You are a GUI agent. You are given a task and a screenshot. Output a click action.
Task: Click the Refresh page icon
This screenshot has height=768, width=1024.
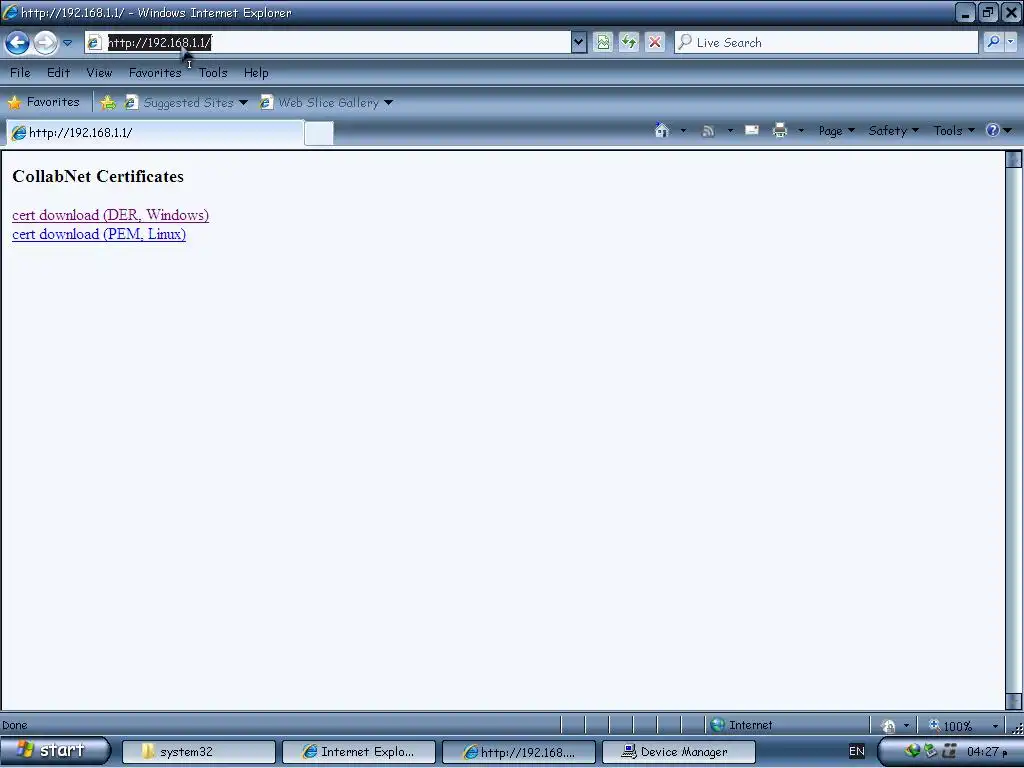pyautogui.click(x=628, y=42)
